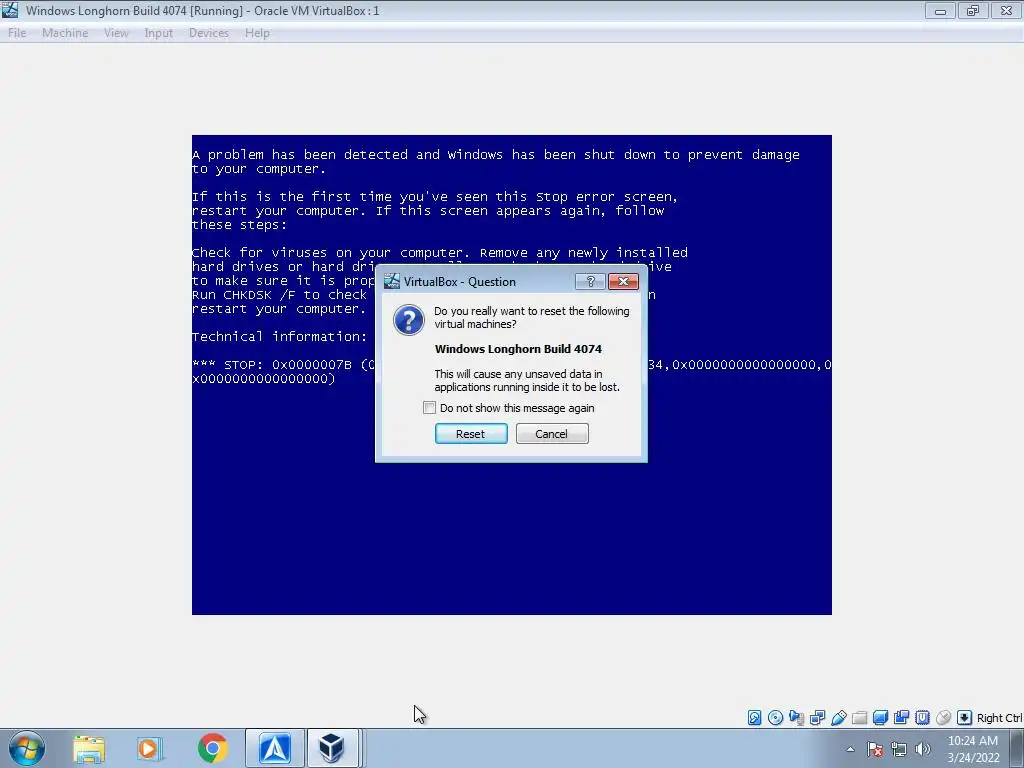Viewport: 1024px width, 768px height.
Task: Click the taskbar clock showing 10:24 AM
Action: (x=973, y=748)
